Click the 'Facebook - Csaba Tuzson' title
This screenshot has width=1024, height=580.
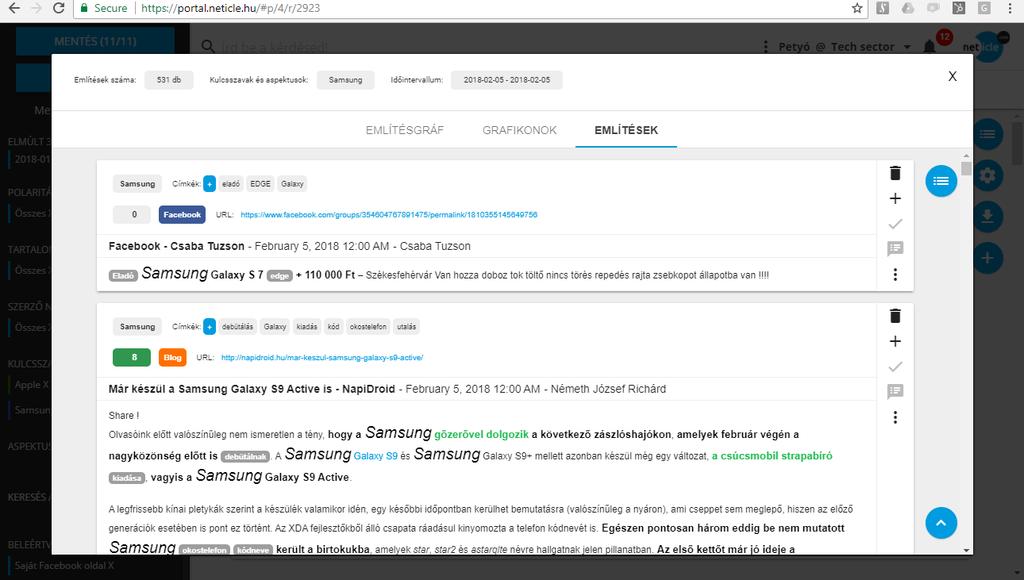pyautogui.click(x=176, y=246)
